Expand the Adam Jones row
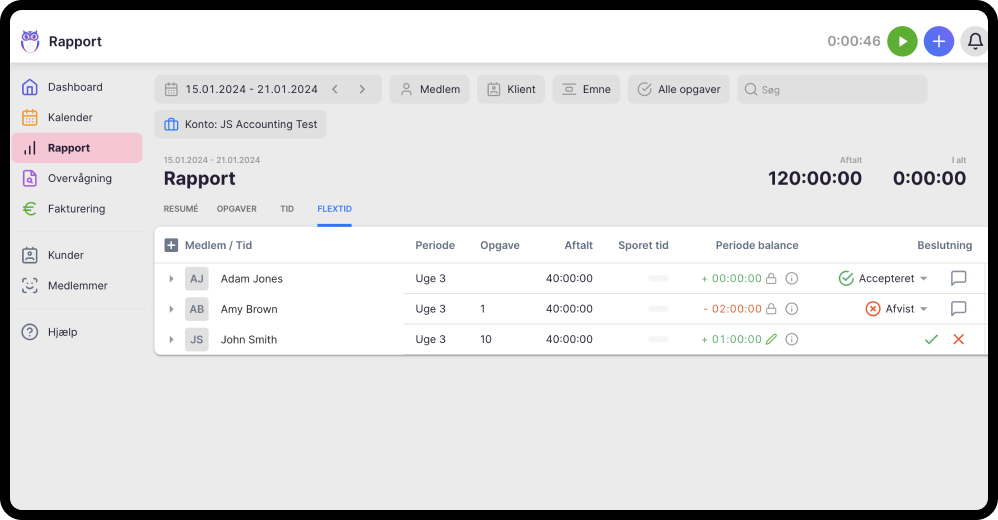 (171, 279)
